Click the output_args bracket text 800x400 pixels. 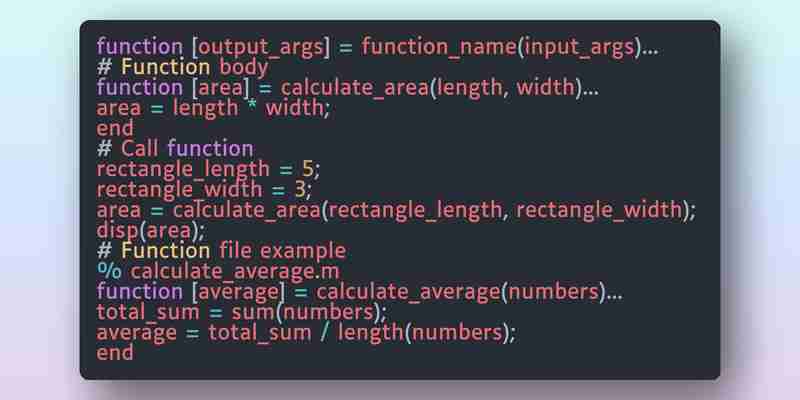coord(260,47)
